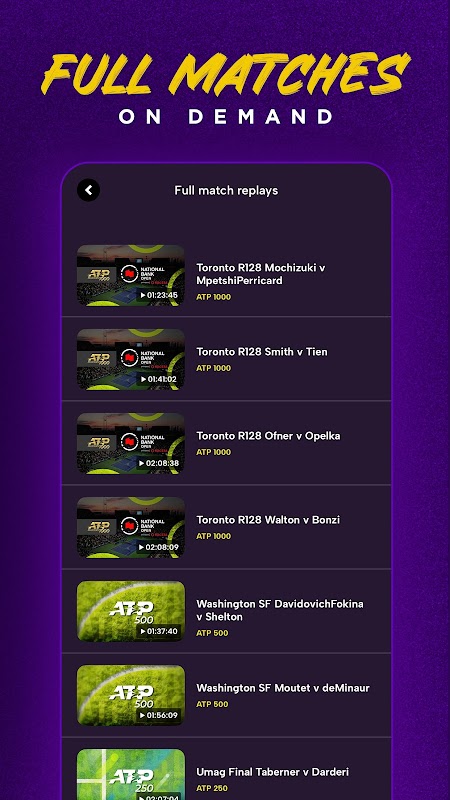Play the Smith v Tien replay video
Viewport: 450px width, 800px height.
[131, 359]
